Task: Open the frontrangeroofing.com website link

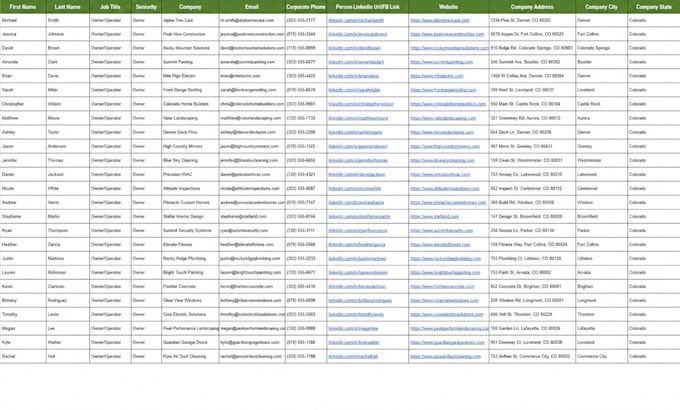Action: (x=443, y=90)
